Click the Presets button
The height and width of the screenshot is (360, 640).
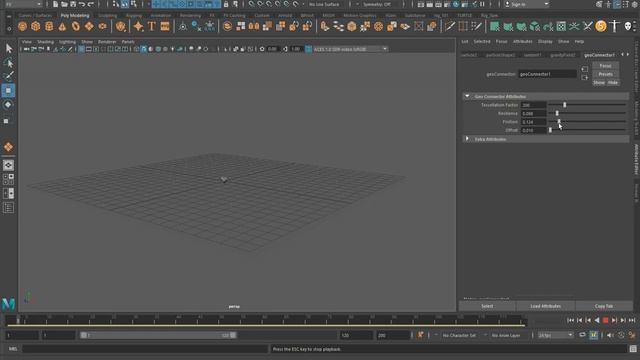point(605,74)
